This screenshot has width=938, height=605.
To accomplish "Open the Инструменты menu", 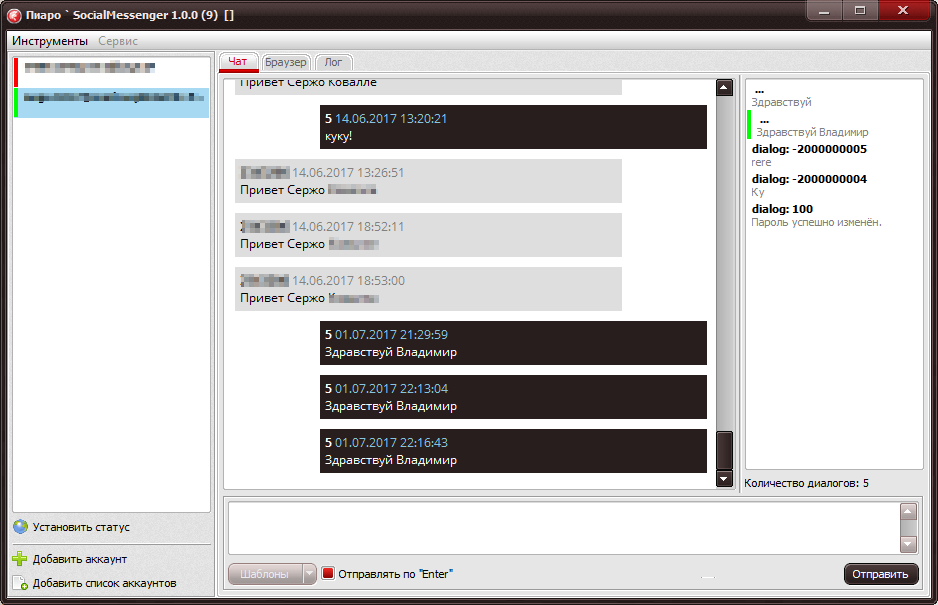I will [x=50, y=41].
